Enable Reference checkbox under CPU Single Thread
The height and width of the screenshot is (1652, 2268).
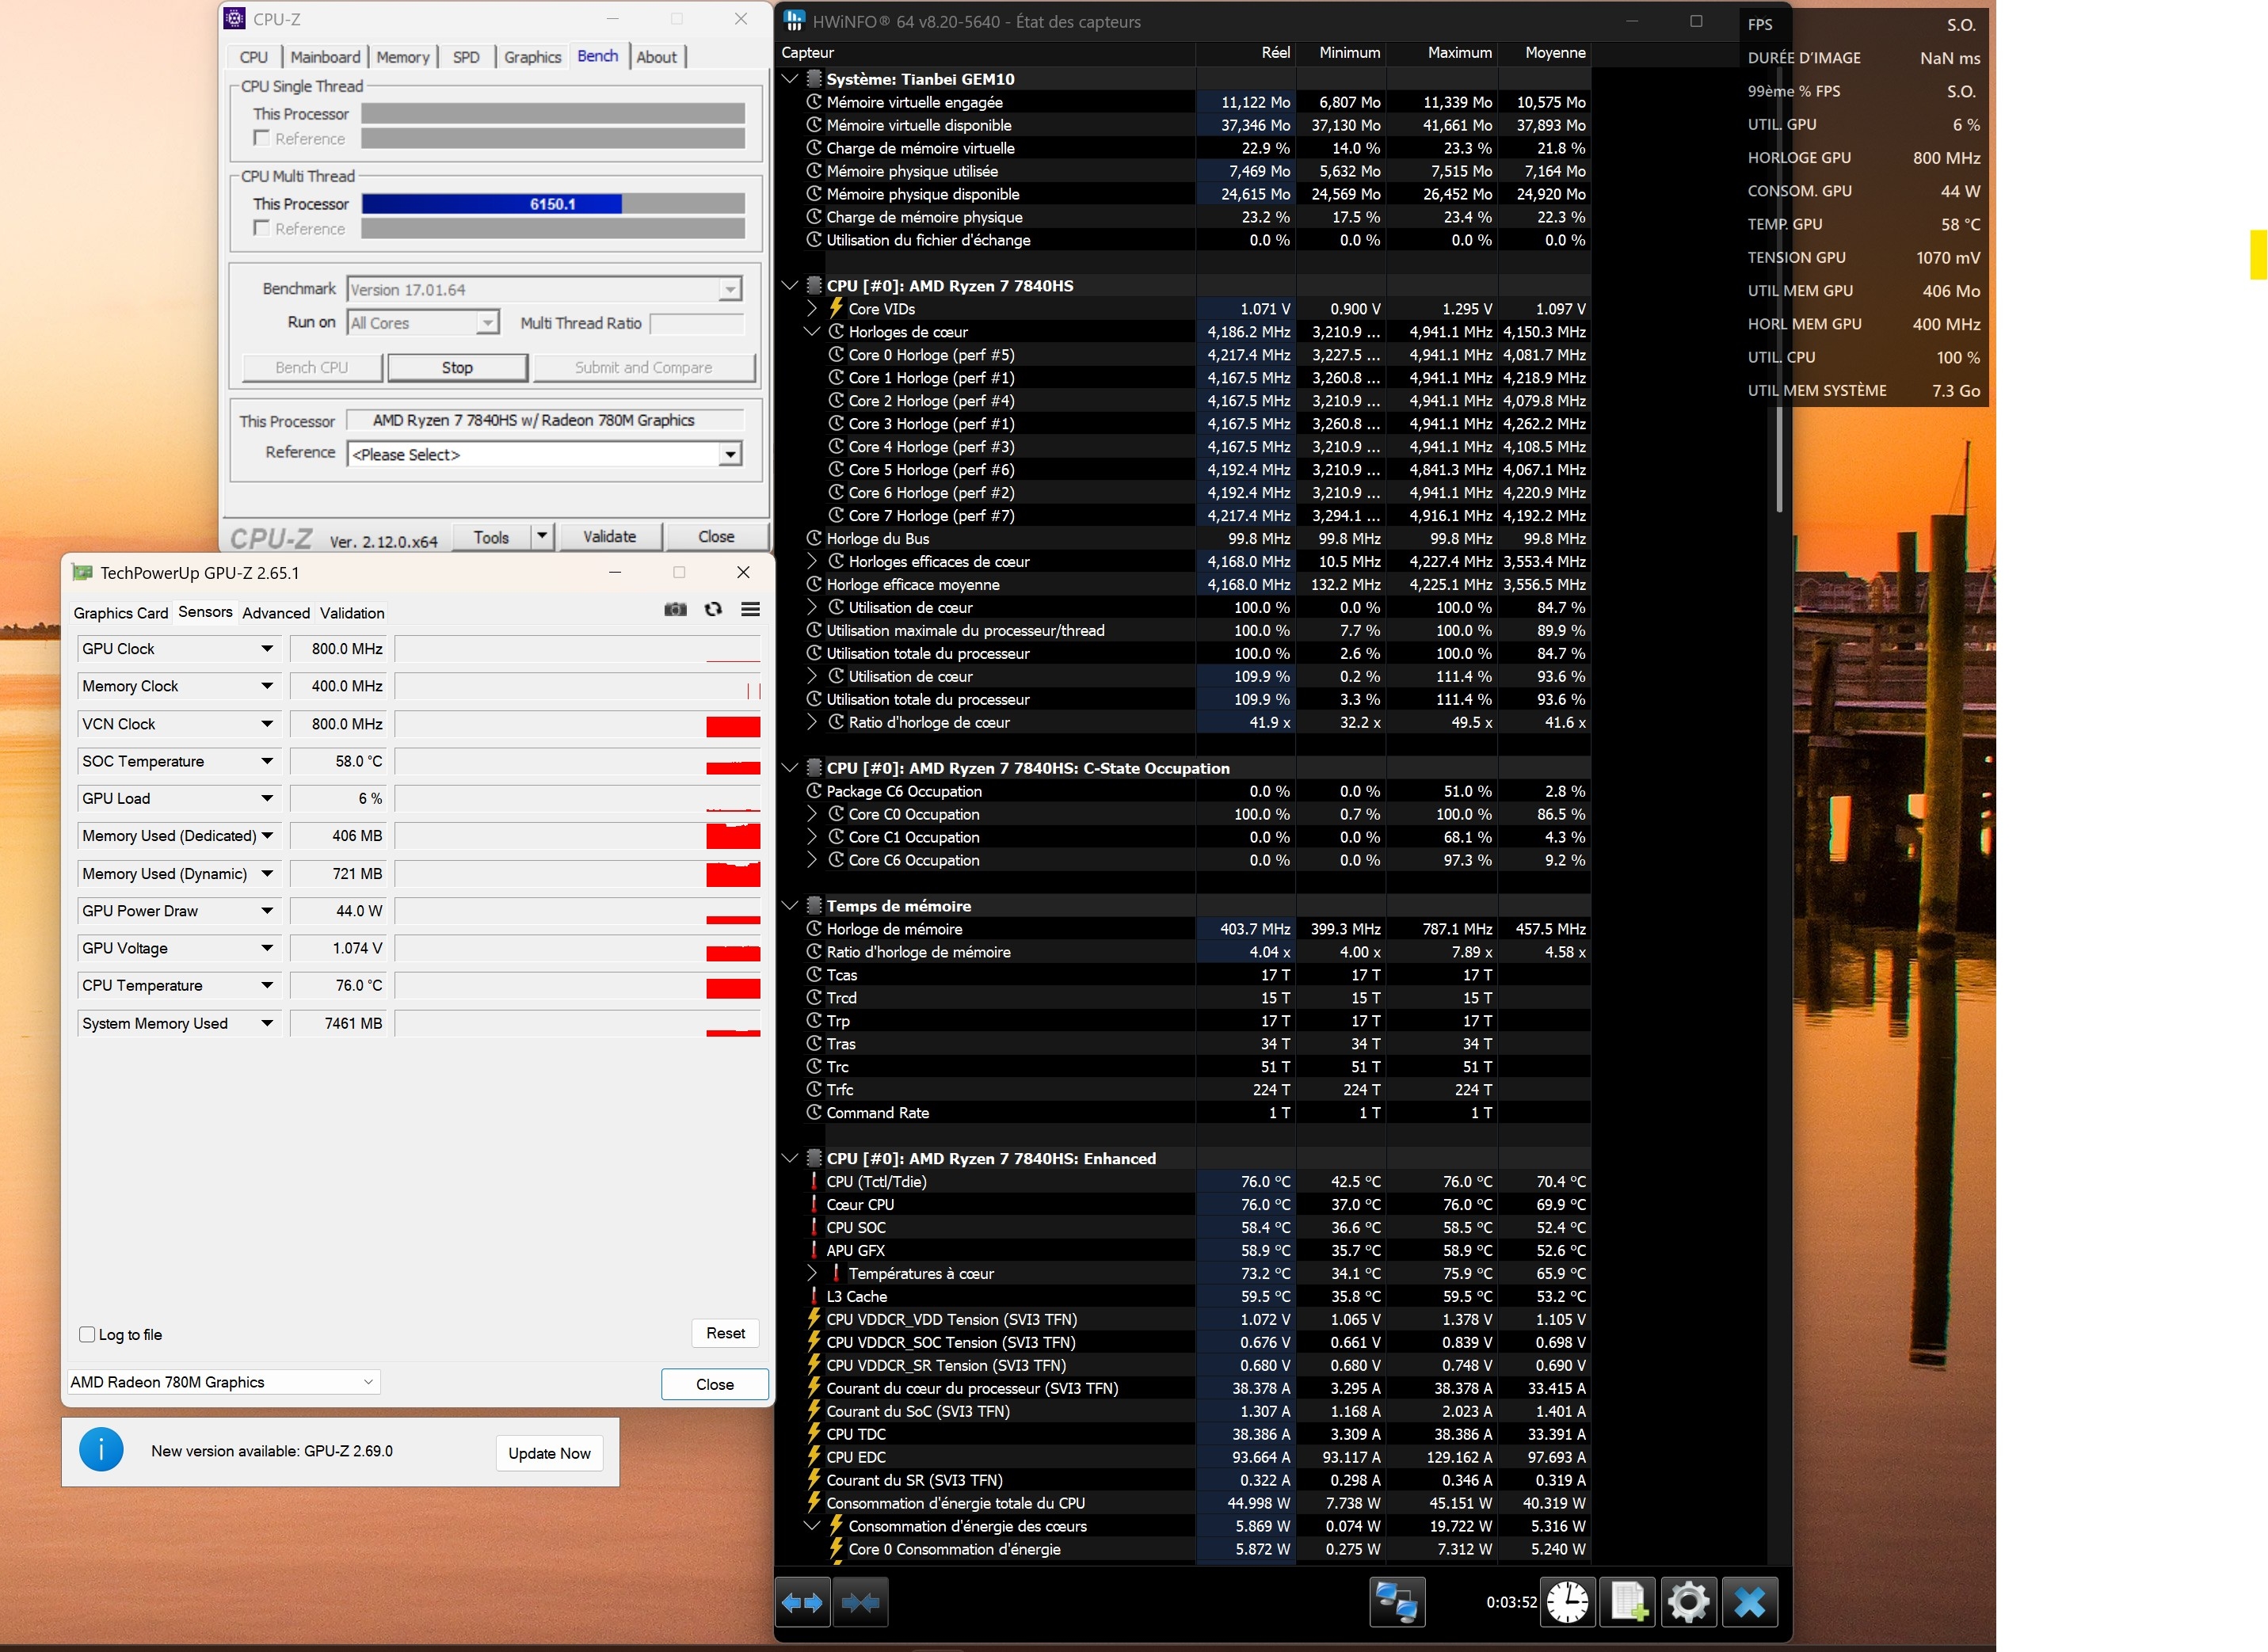(x=262, y=138)
